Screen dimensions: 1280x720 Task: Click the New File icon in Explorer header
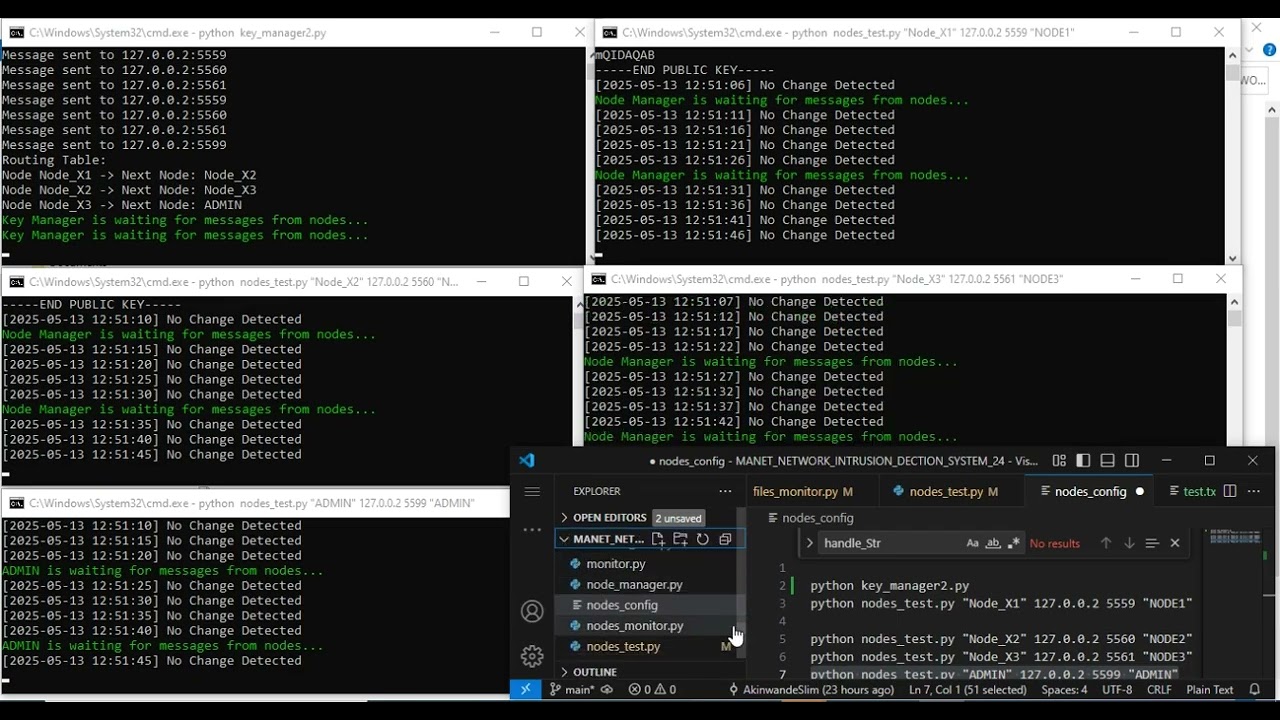(658, 539)
